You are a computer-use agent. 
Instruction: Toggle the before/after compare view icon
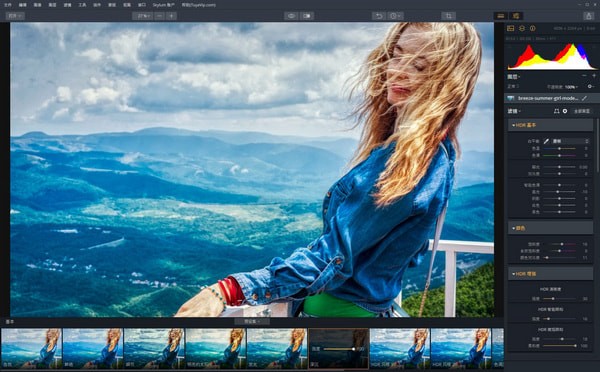point(307,16)
